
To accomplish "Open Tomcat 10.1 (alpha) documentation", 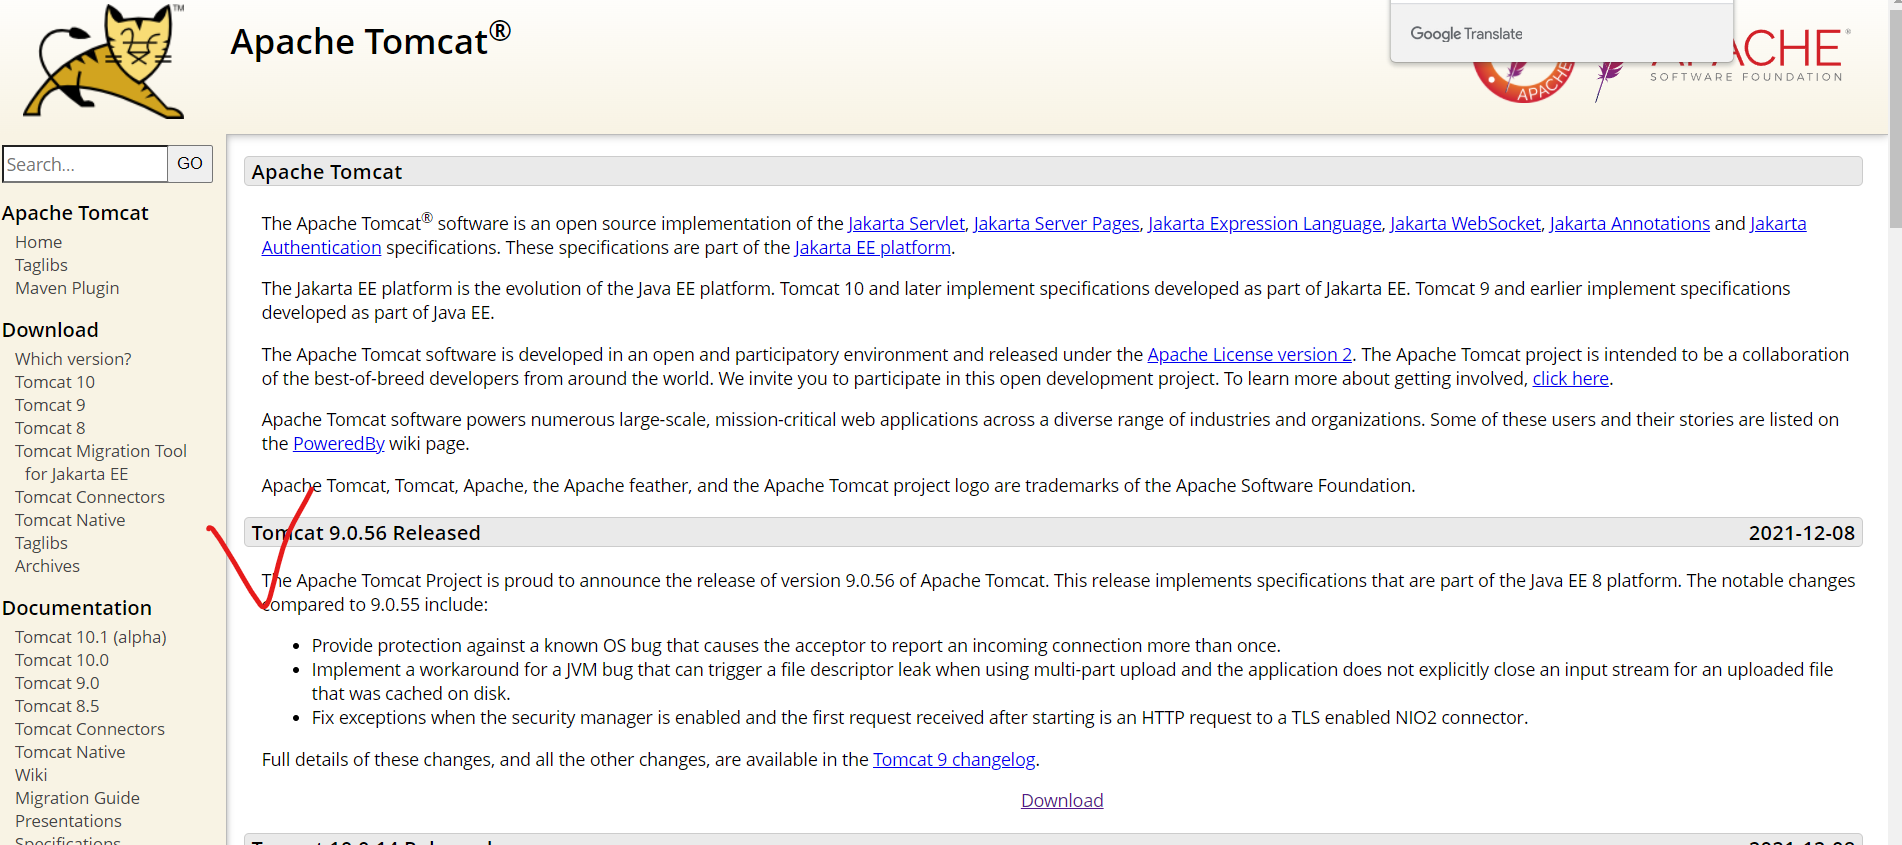I will (x=91, y=637).
